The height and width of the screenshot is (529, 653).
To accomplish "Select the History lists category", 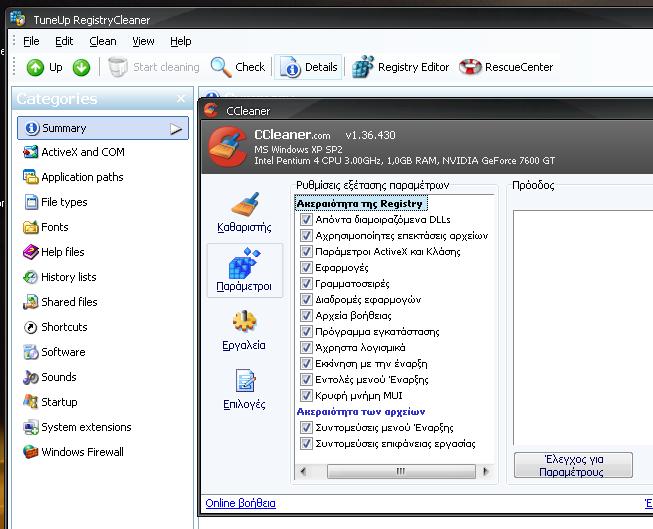I will tap(60, 277).
